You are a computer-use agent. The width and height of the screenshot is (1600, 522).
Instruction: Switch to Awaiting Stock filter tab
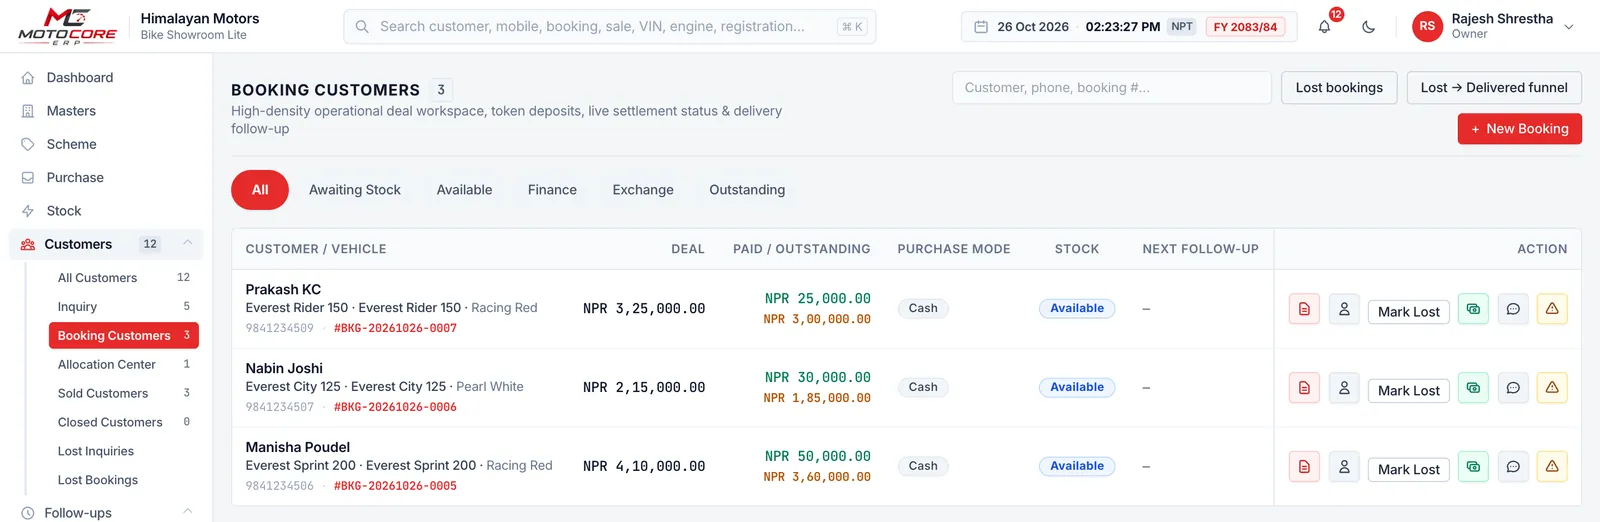(x=355, y=190)
